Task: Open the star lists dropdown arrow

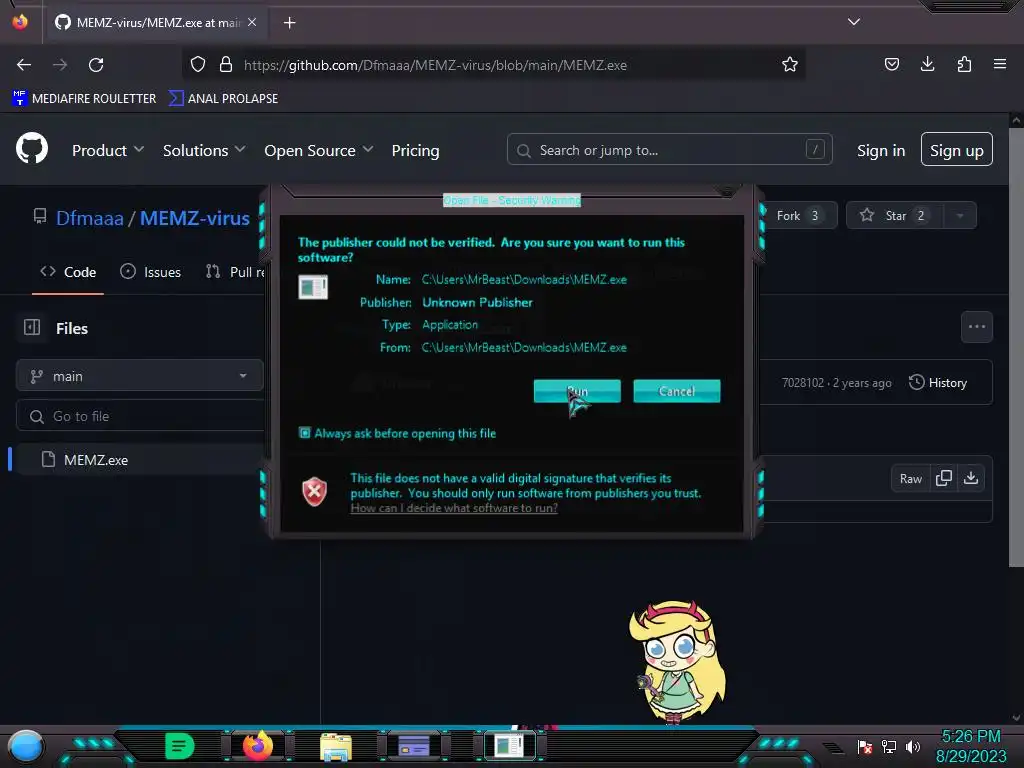Action: point(960,216)
